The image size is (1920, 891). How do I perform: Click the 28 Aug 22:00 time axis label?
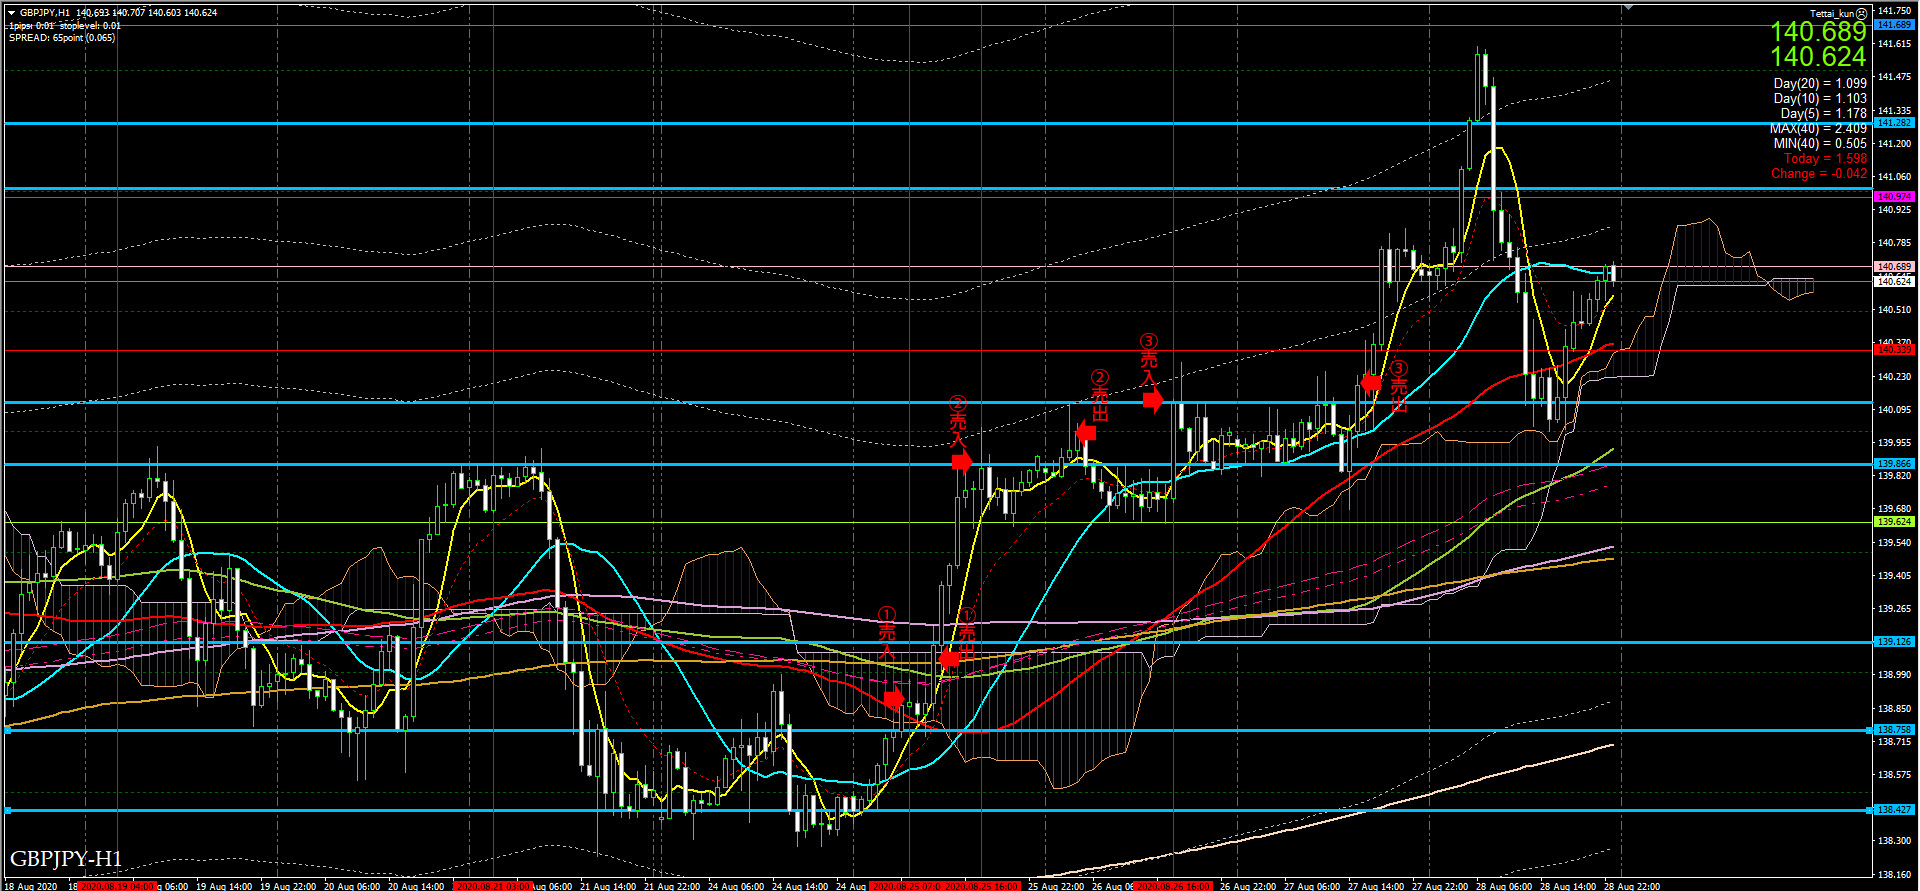[1632, 886]
